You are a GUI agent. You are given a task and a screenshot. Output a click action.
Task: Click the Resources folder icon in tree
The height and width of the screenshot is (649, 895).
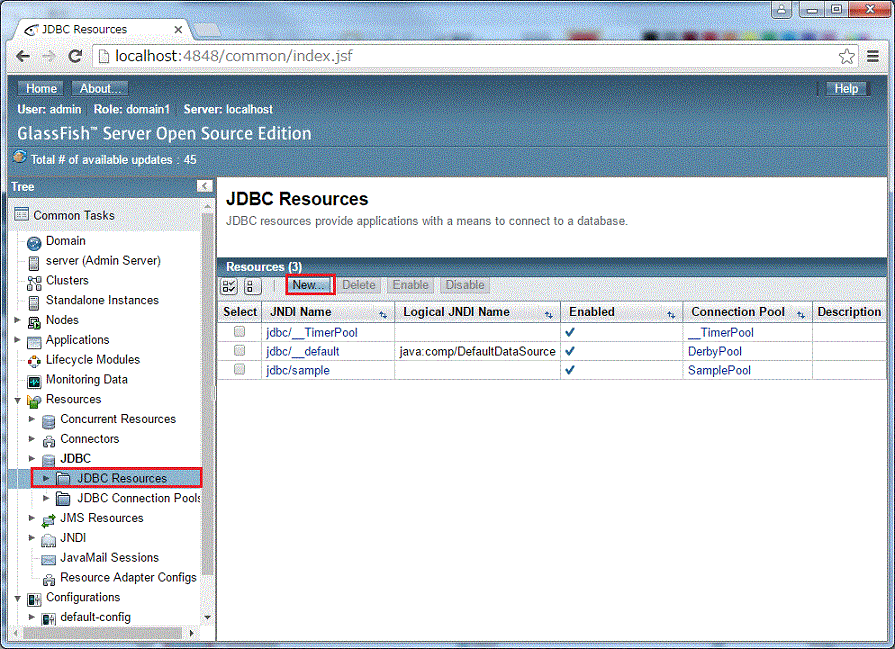[x=34, y=401]
